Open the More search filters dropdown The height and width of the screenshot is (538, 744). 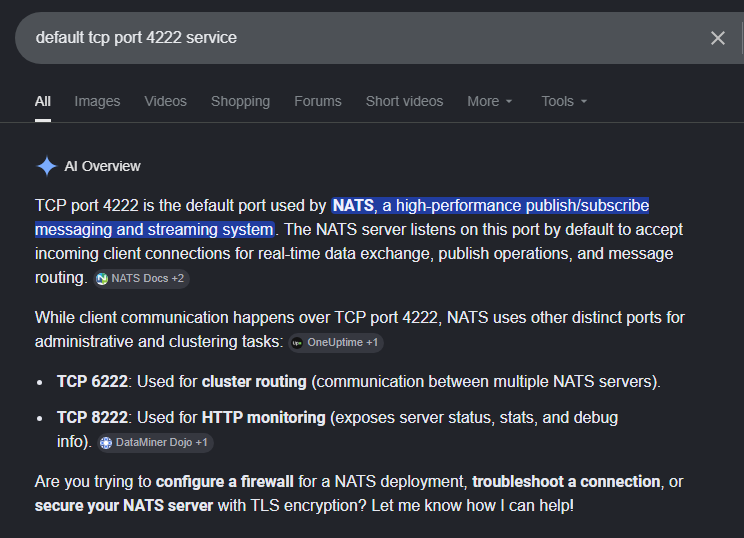pos(490,101)
